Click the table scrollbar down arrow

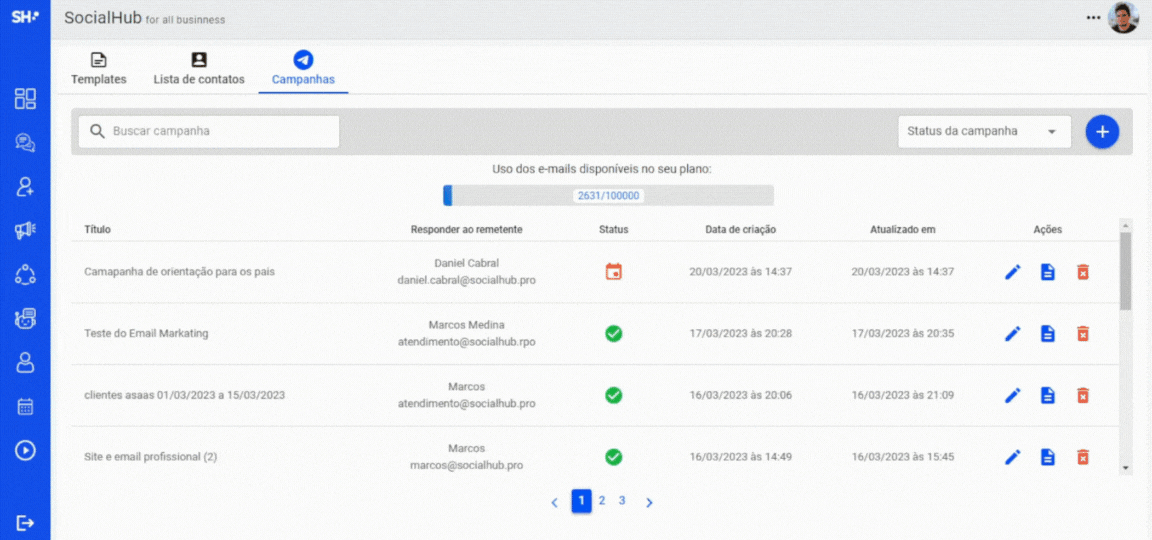coord(1126,468)
